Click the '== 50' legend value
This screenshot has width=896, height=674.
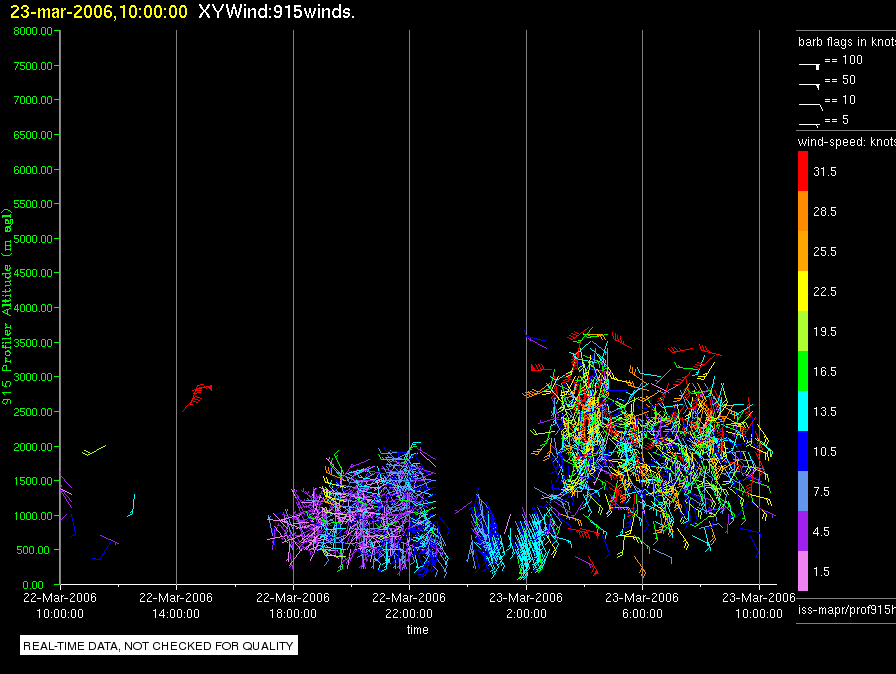coord(840,80)
